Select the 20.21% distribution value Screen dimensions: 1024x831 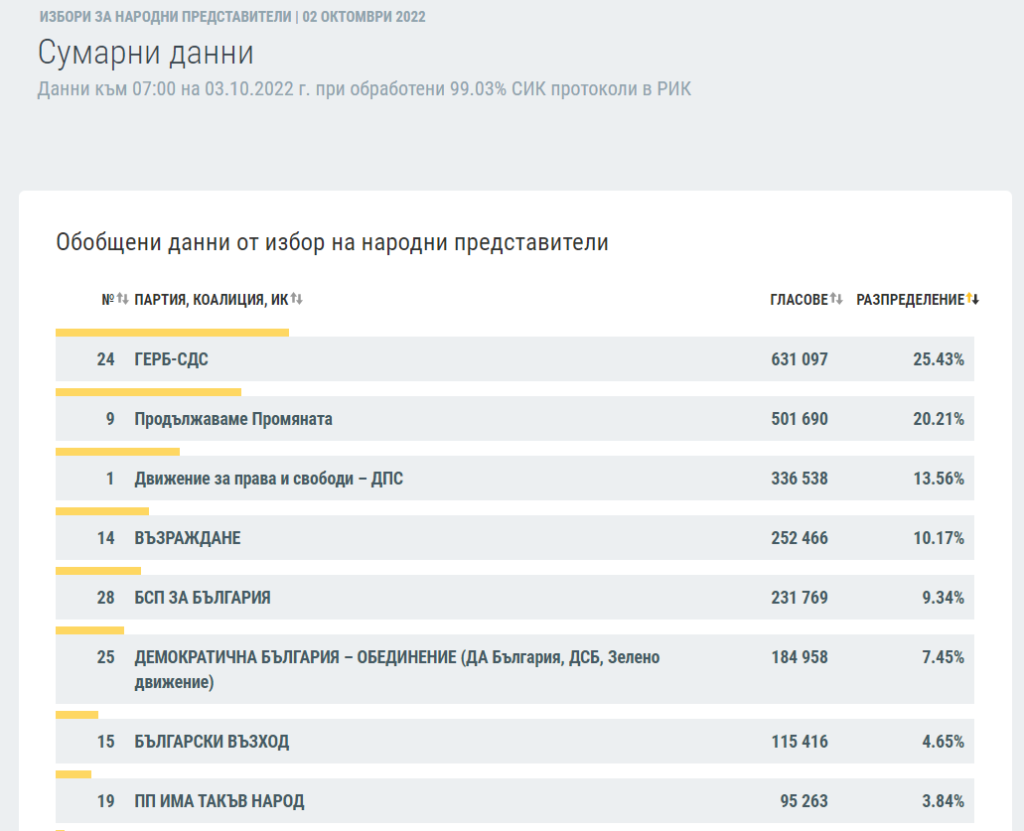tap(938, 419)
